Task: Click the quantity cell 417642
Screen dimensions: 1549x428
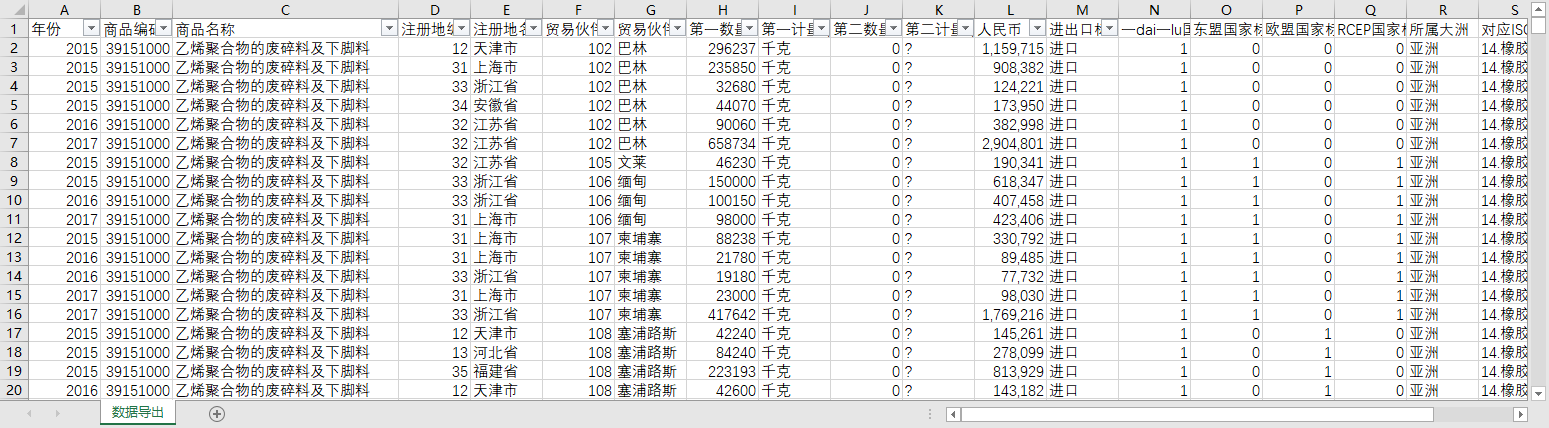Action: pos(723,314)
